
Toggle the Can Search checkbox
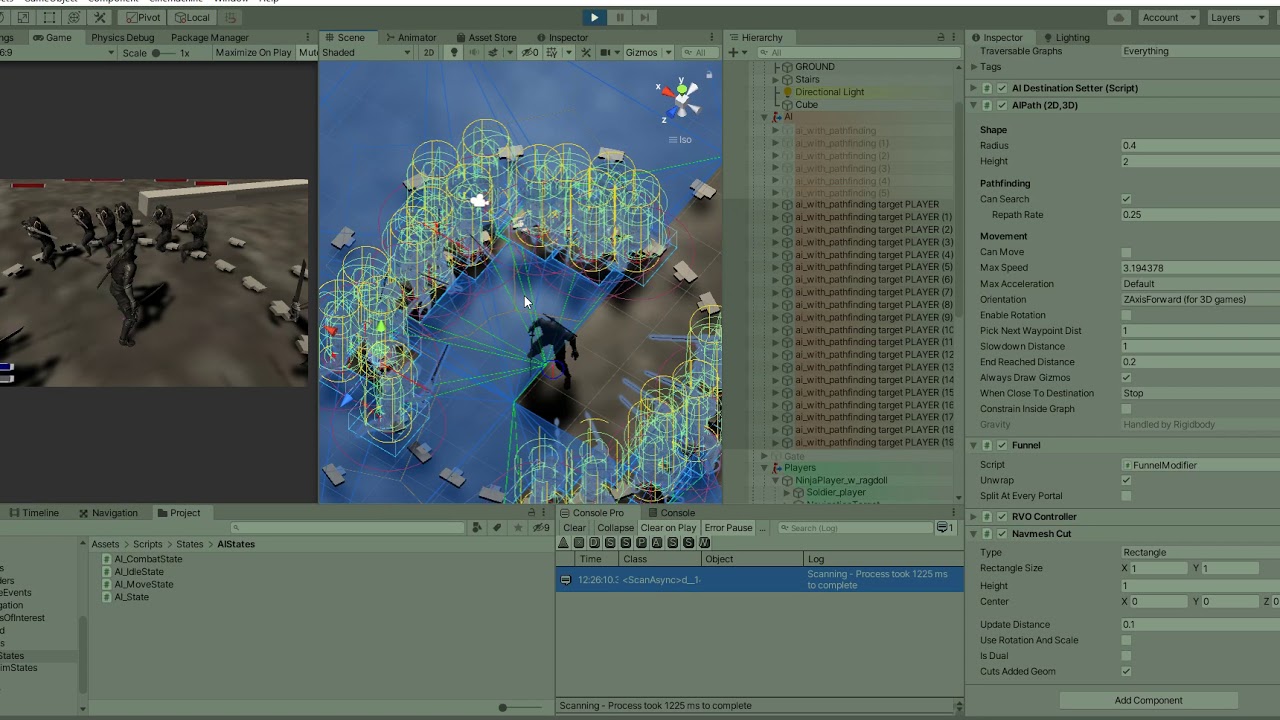click(1126, 199)
